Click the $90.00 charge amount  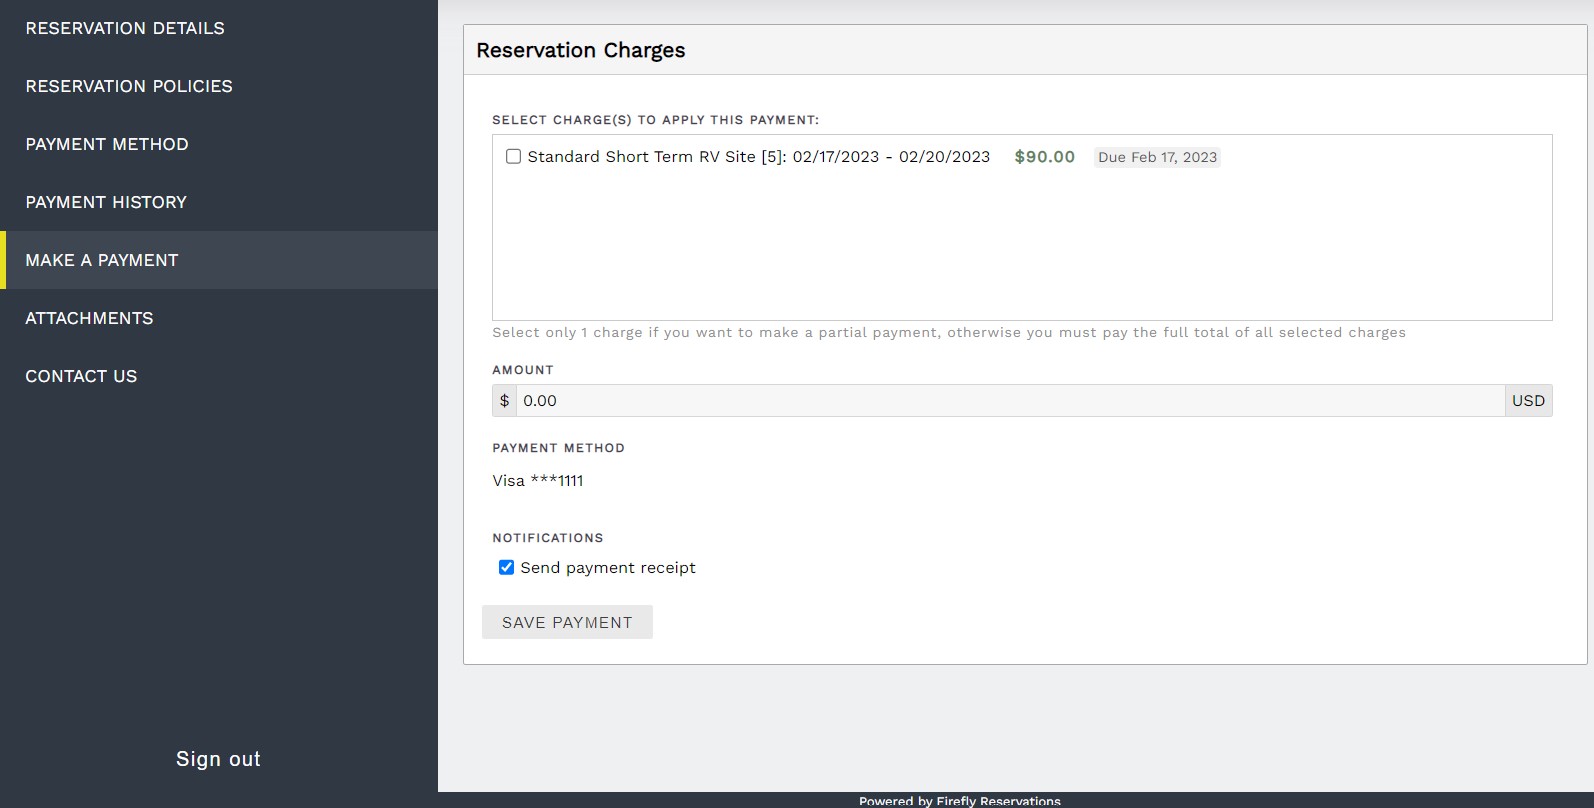click(1044, 157)
